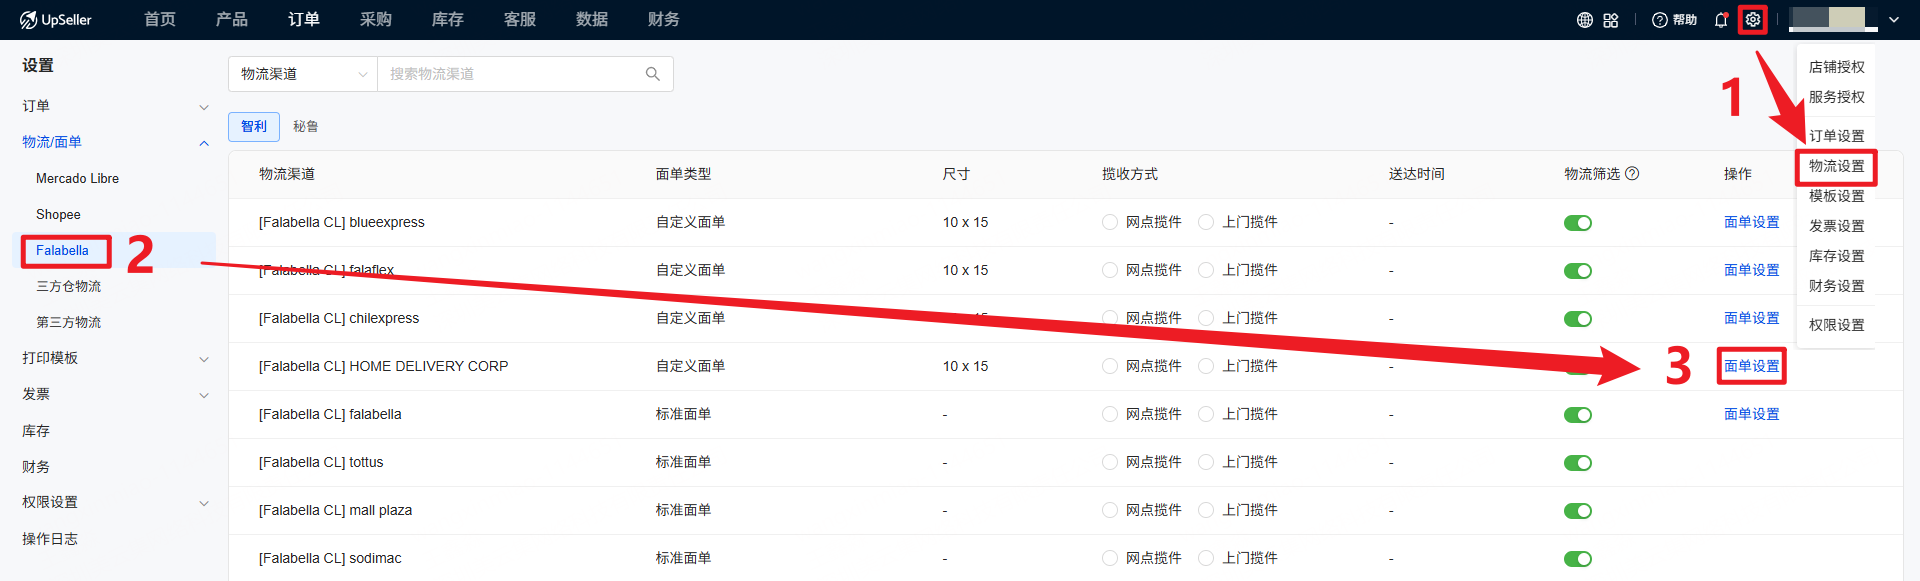Open the 物流渠道 search type dropdown
Image resolution: width=1920 pixels, height=581 pixels.
click(303, 74)
